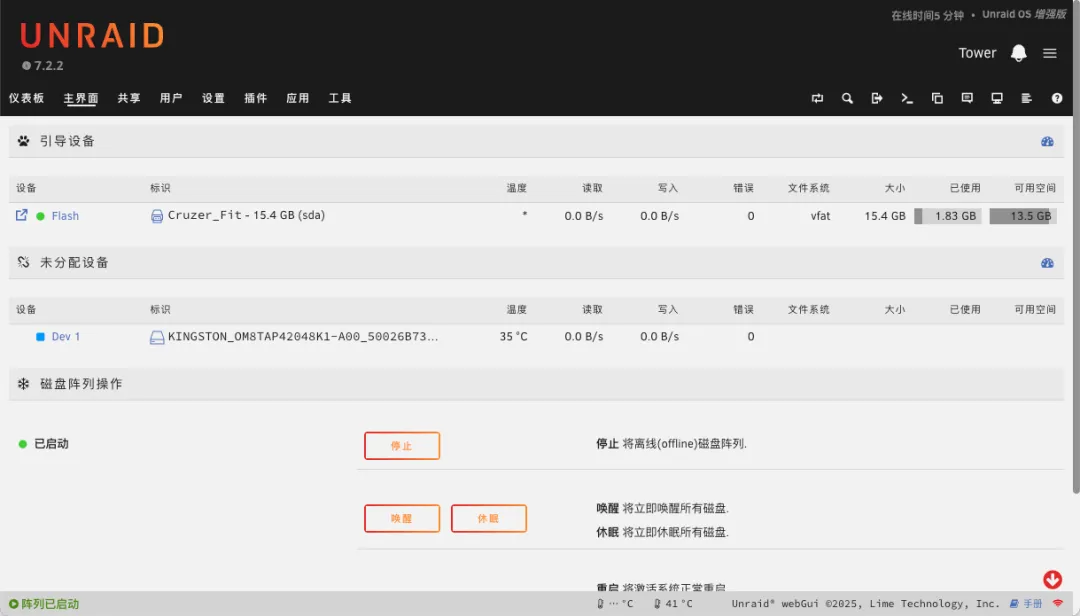1080x616 pixels.
Task: Open the hamburger menu beside the bell
Action: click(1049, 53)
